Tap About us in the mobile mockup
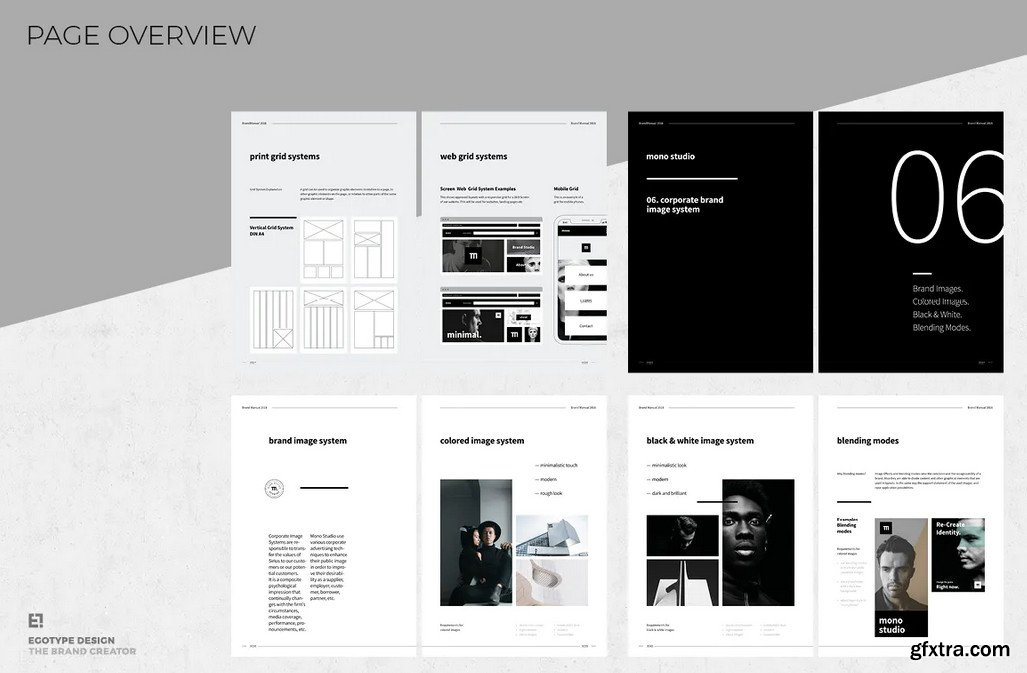1027x673 pixels. click(x=585, y=274)
